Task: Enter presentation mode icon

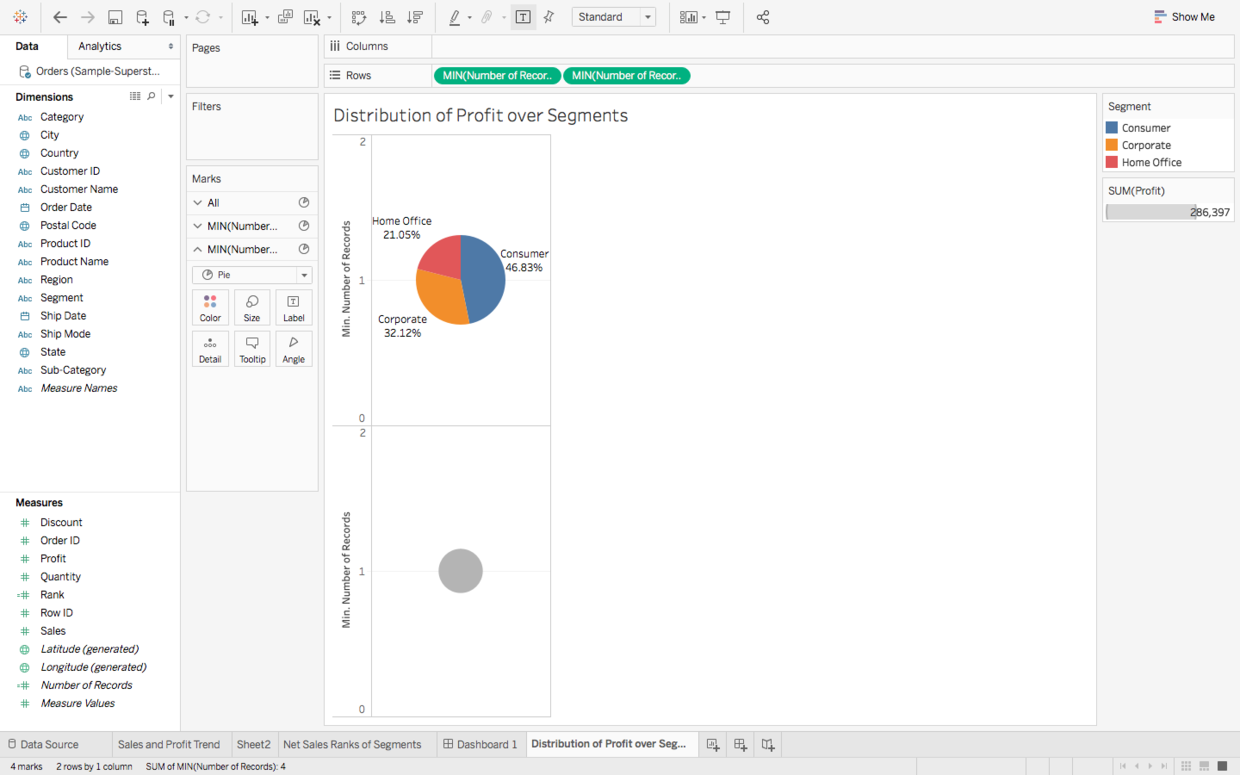Action: (723, 17)
